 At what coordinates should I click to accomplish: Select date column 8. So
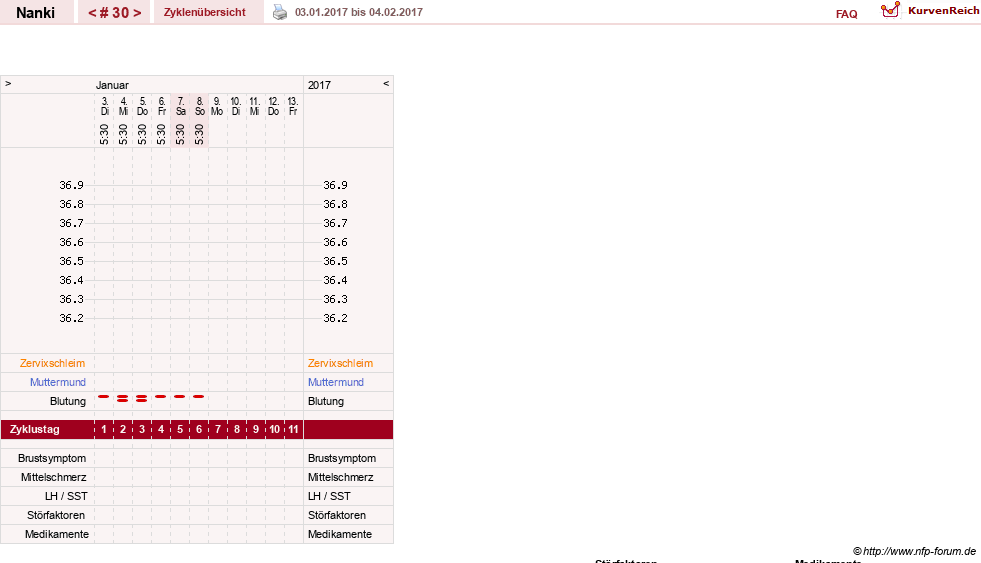coord(200,106)
